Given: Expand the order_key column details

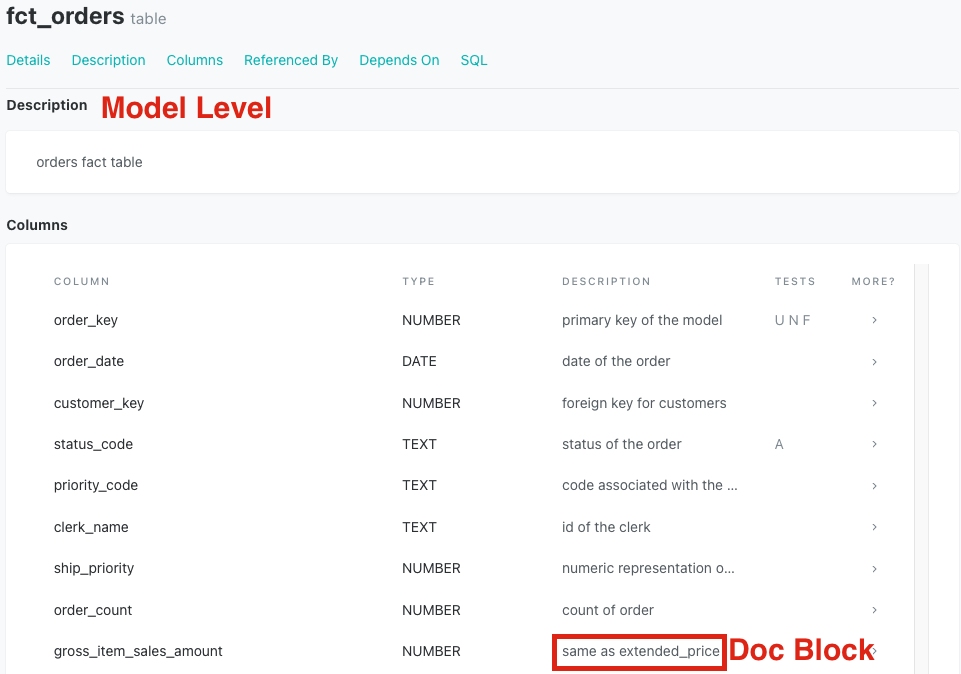Looking at the screenshot, I should pos(874,320).
